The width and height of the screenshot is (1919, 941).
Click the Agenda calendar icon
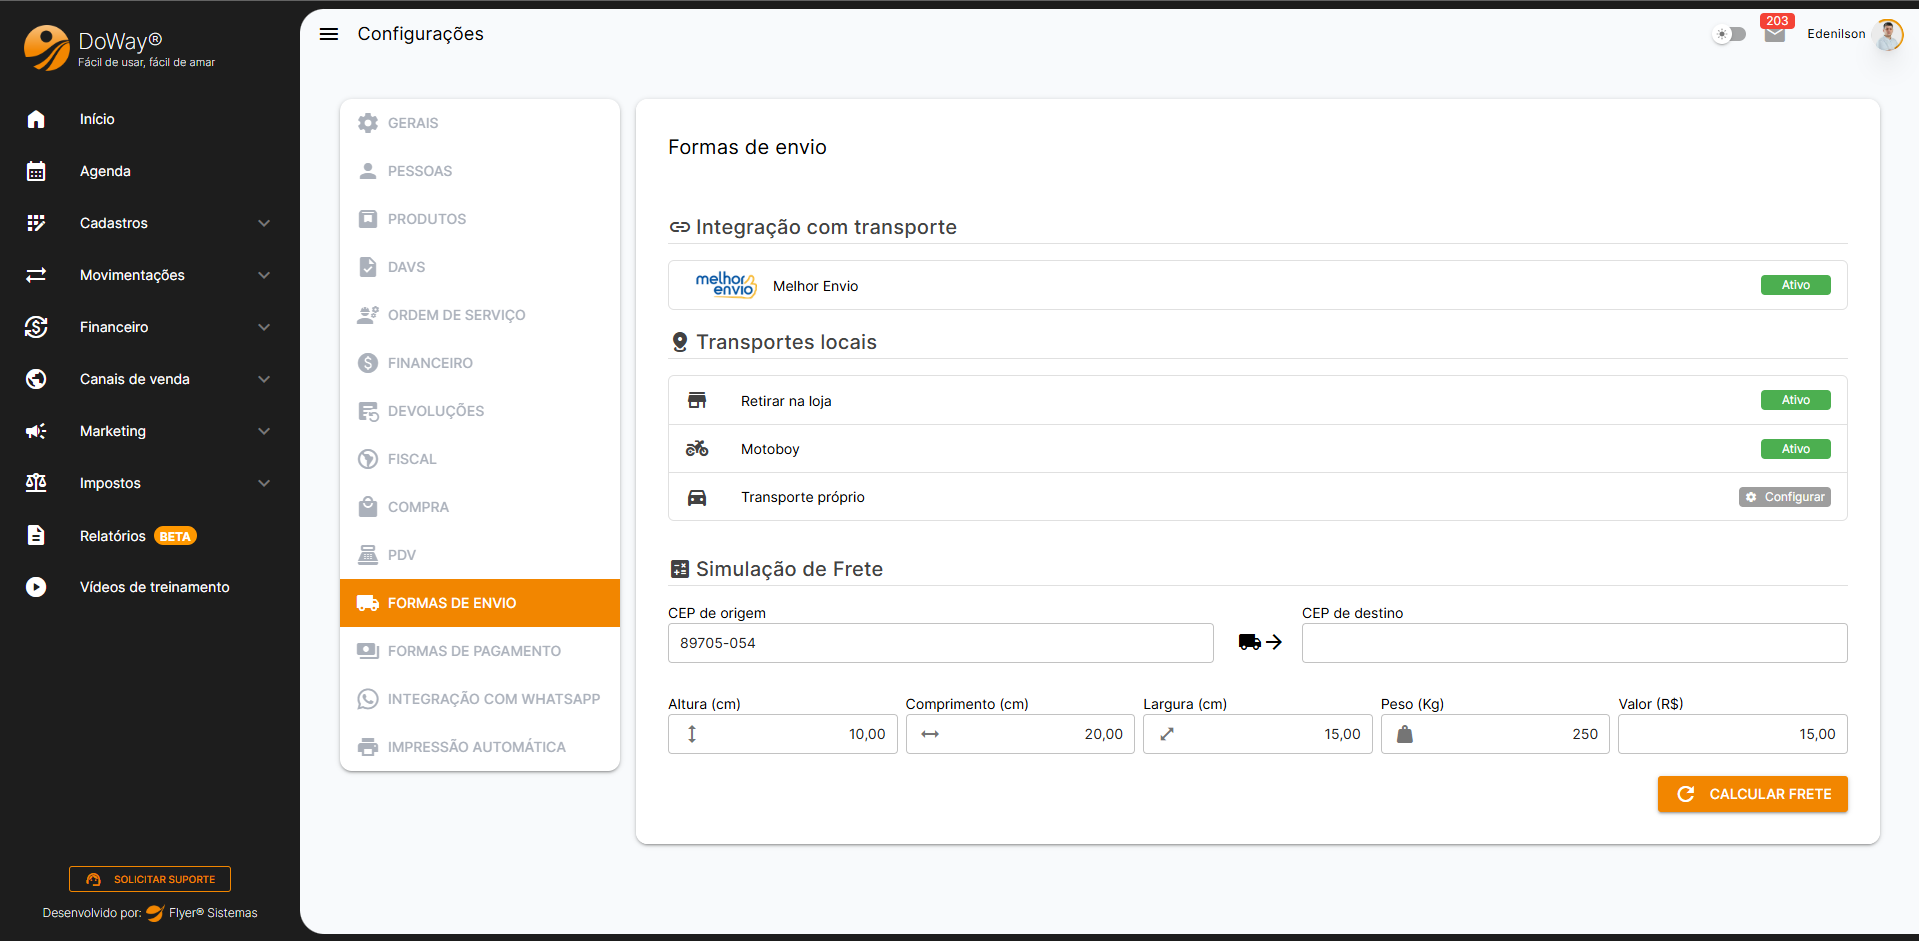pyautogui.click(x=36, y=171)
